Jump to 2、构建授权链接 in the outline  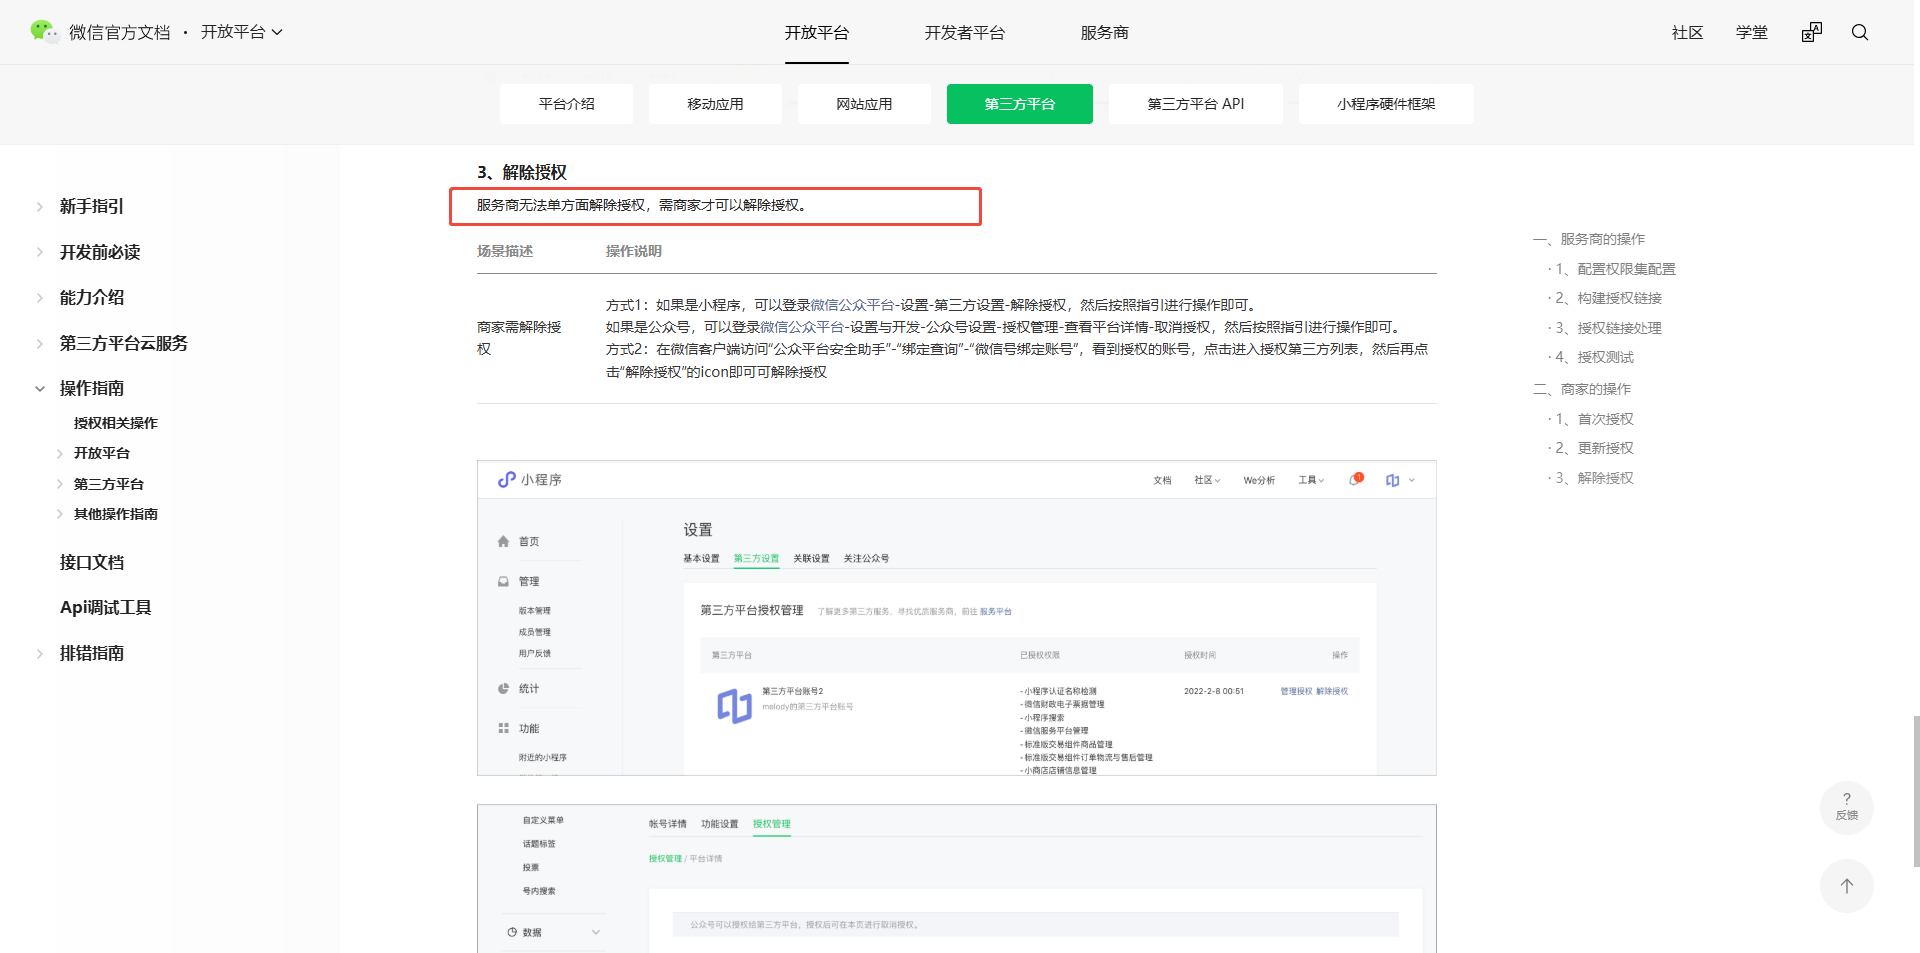pyautogui.click(x=1609, y=298)
